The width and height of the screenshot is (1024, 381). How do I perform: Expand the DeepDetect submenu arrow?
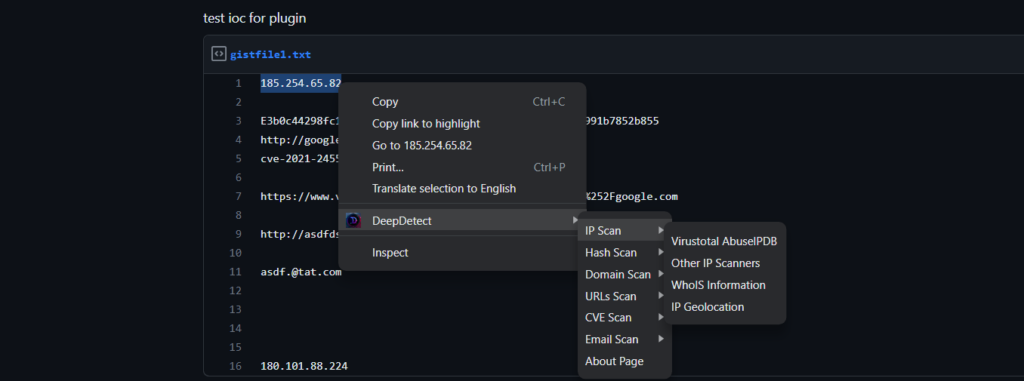[x=575, y=221]
